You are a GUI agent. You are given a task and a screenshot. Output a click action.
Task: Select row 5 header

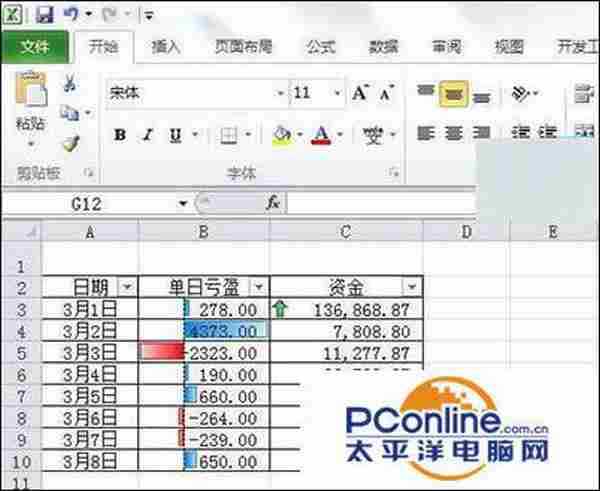tap(21, 353)
